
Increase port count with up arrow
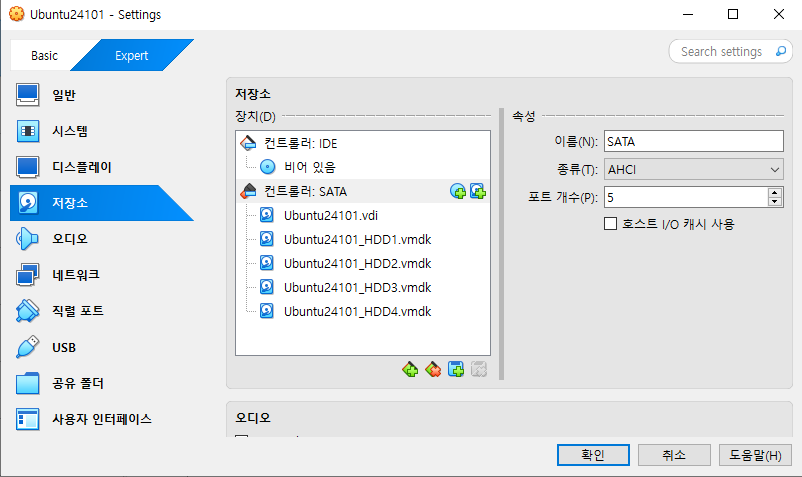tap(775, 193)
